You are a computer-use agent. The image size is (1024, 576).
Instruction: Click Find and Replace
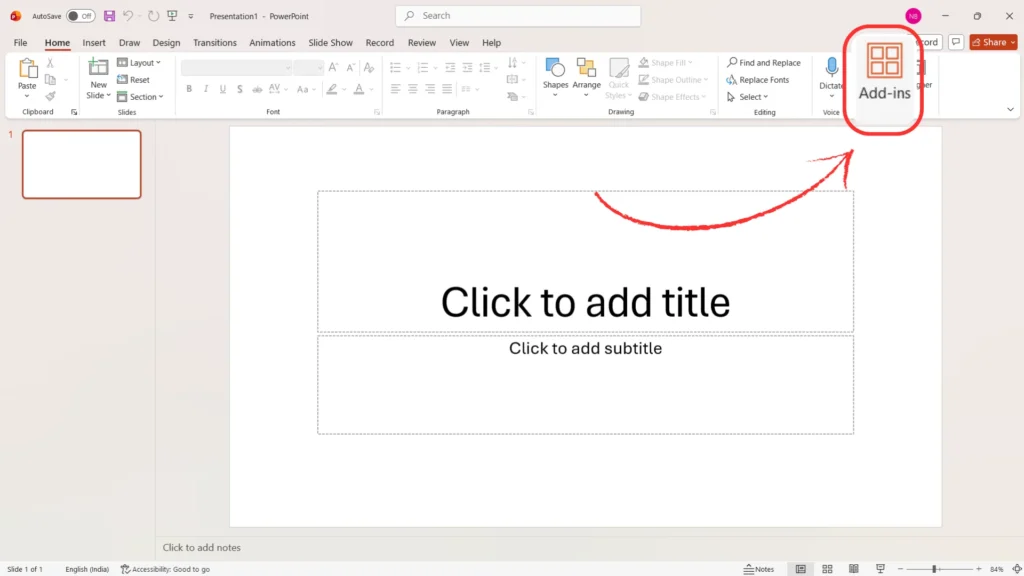click(764, 63)
